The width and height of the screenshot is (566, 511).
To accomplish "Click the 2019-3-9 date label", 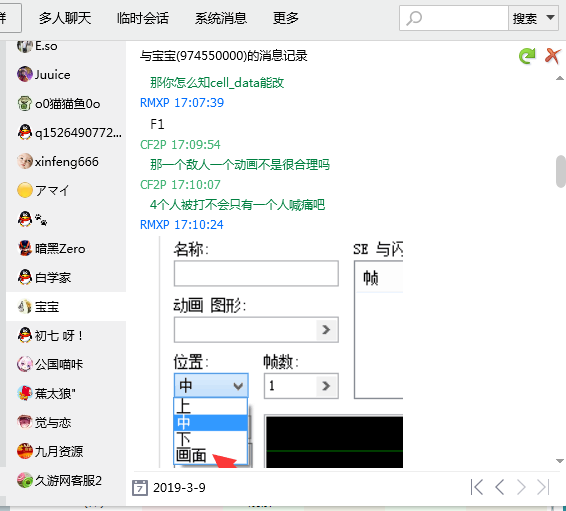I will 179,488.
